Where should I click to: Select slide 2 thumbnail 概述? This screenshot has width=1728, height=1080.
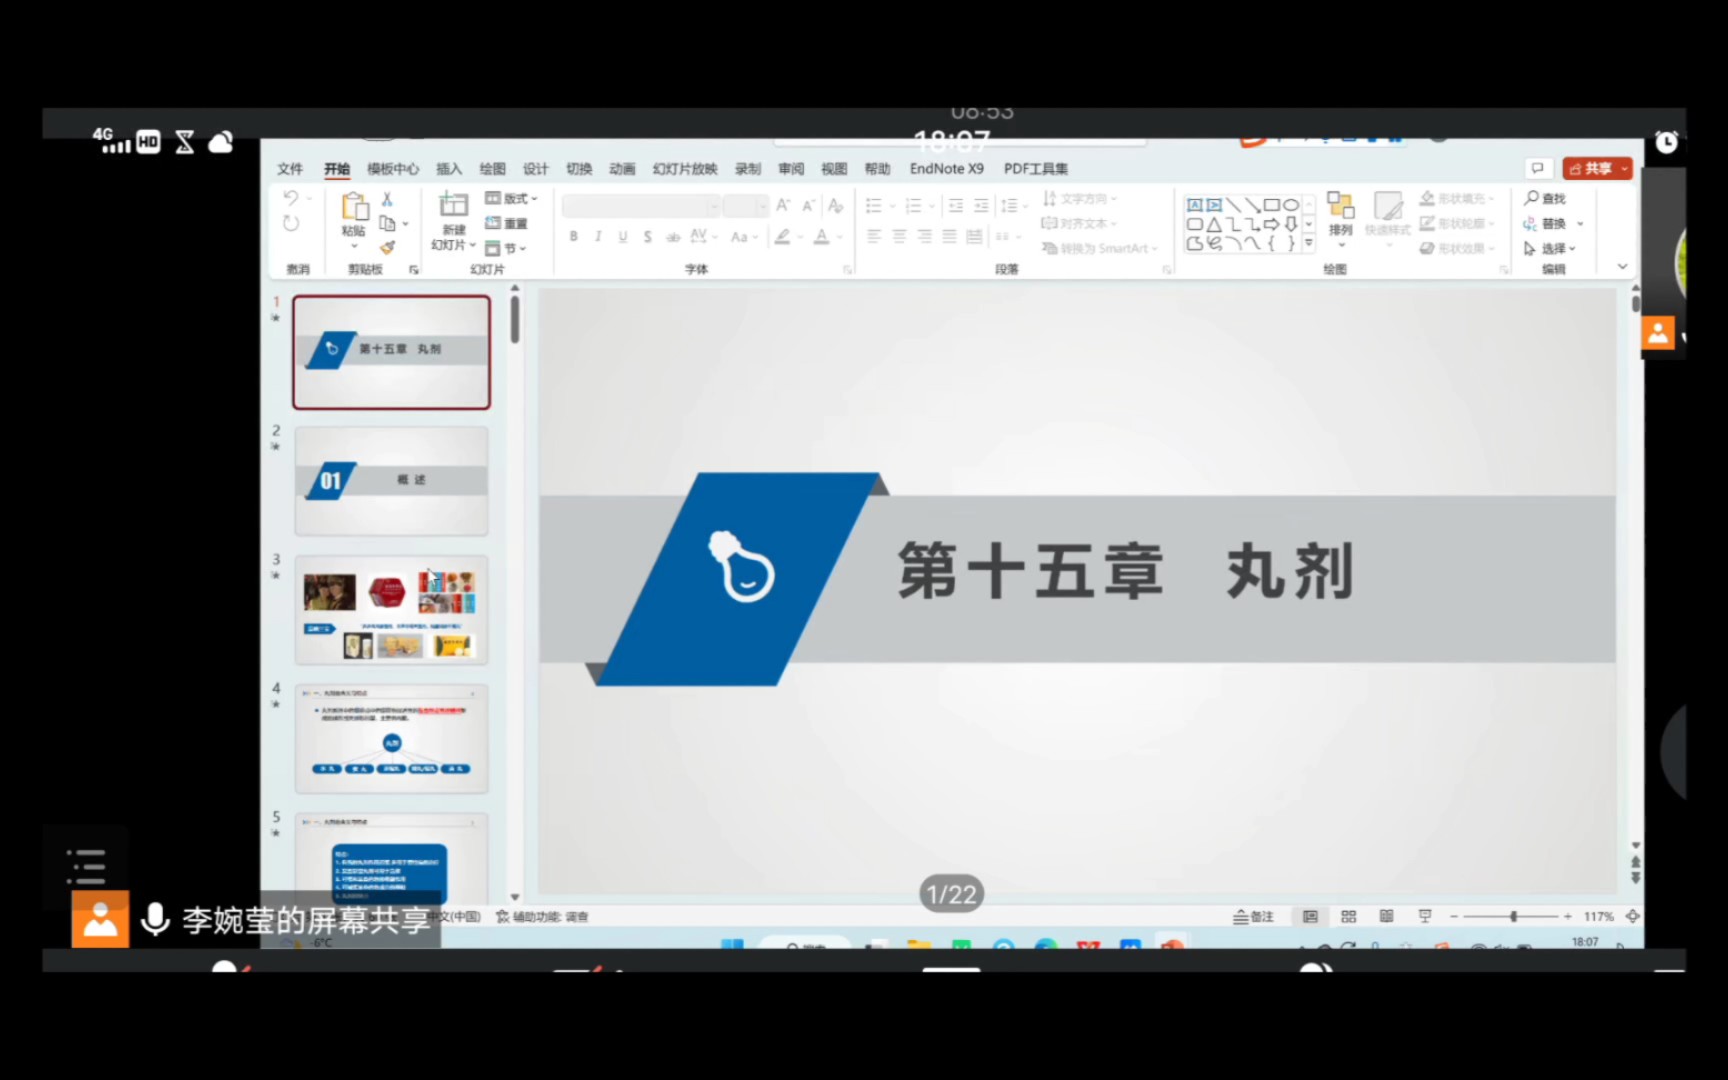[391, 481]
